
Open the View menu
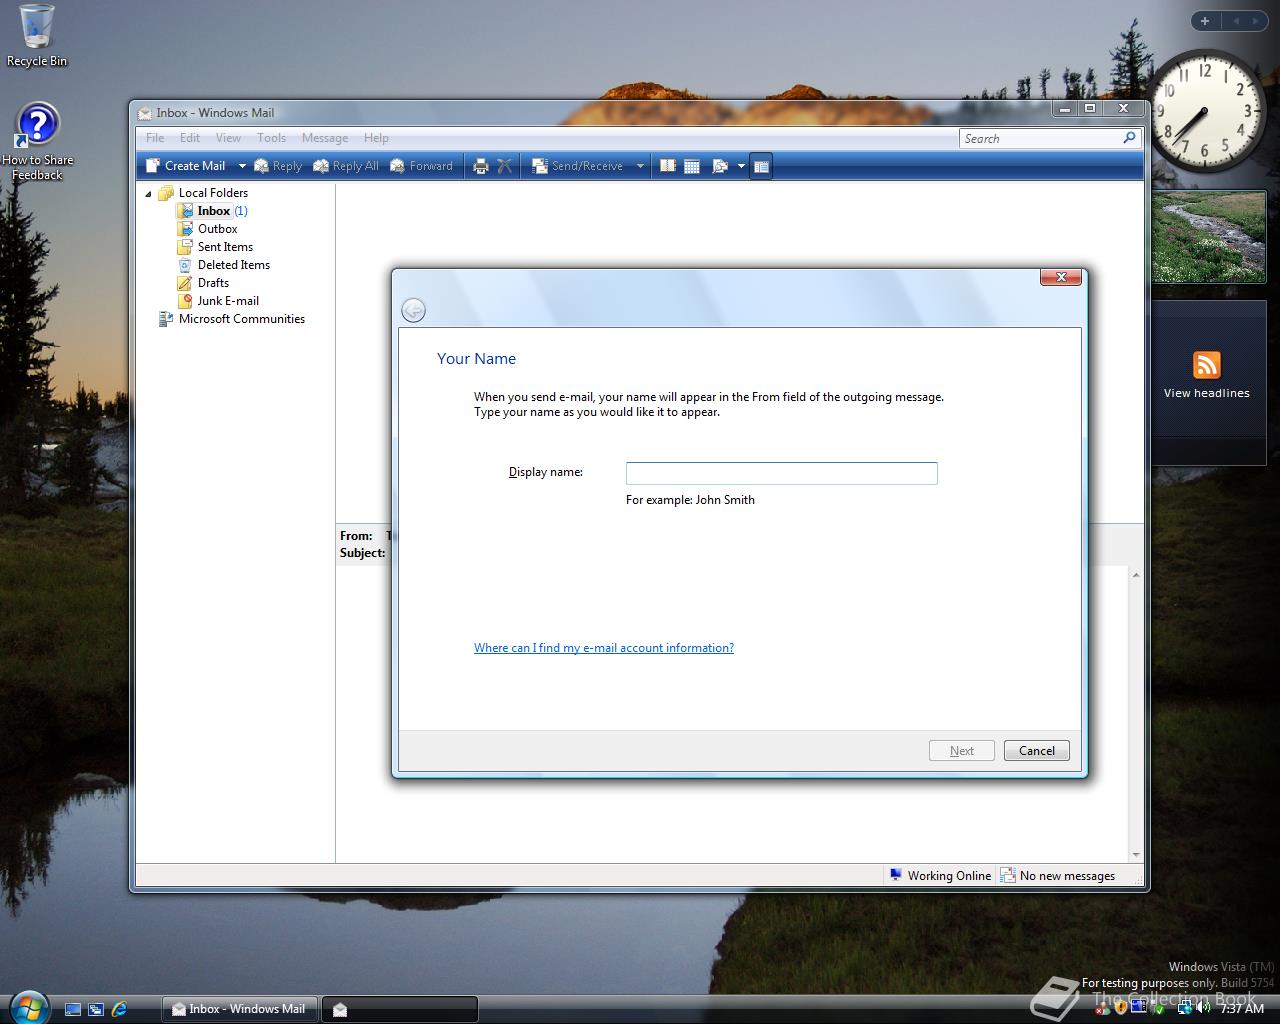coord(228,138)
